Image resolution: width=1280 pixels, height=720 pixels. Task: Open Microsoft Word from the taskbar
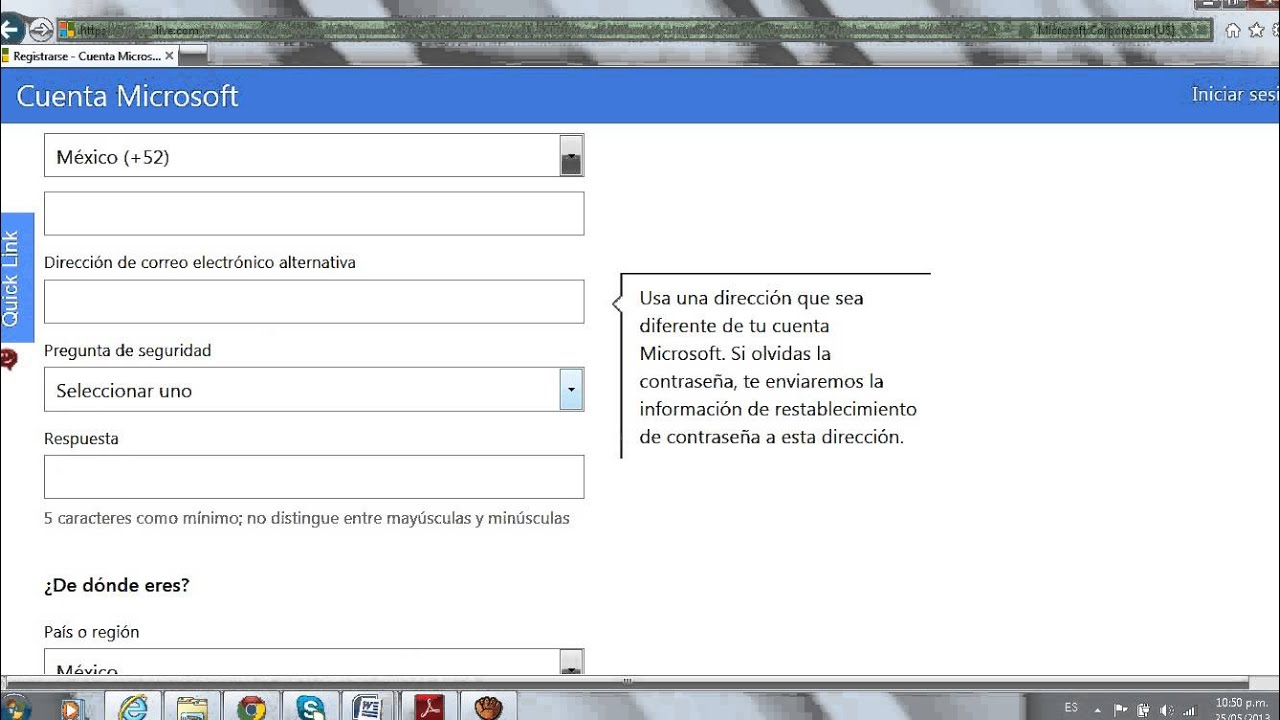pyautogui.click(x=369, y=707)
